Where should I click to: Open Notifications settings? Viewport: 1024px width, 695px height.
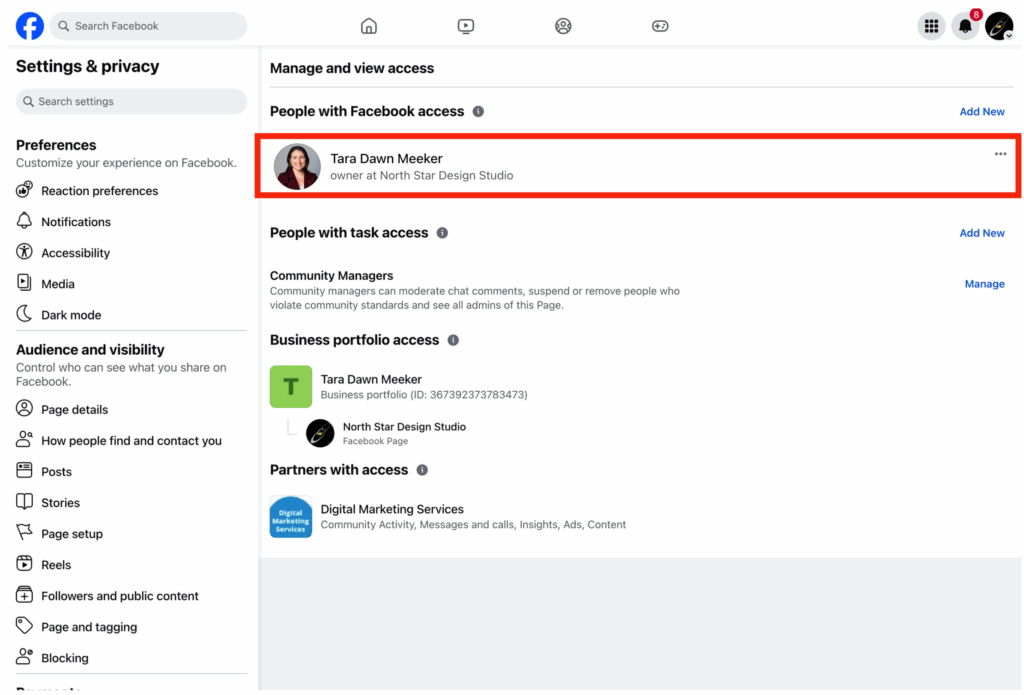tap(76, 222)
